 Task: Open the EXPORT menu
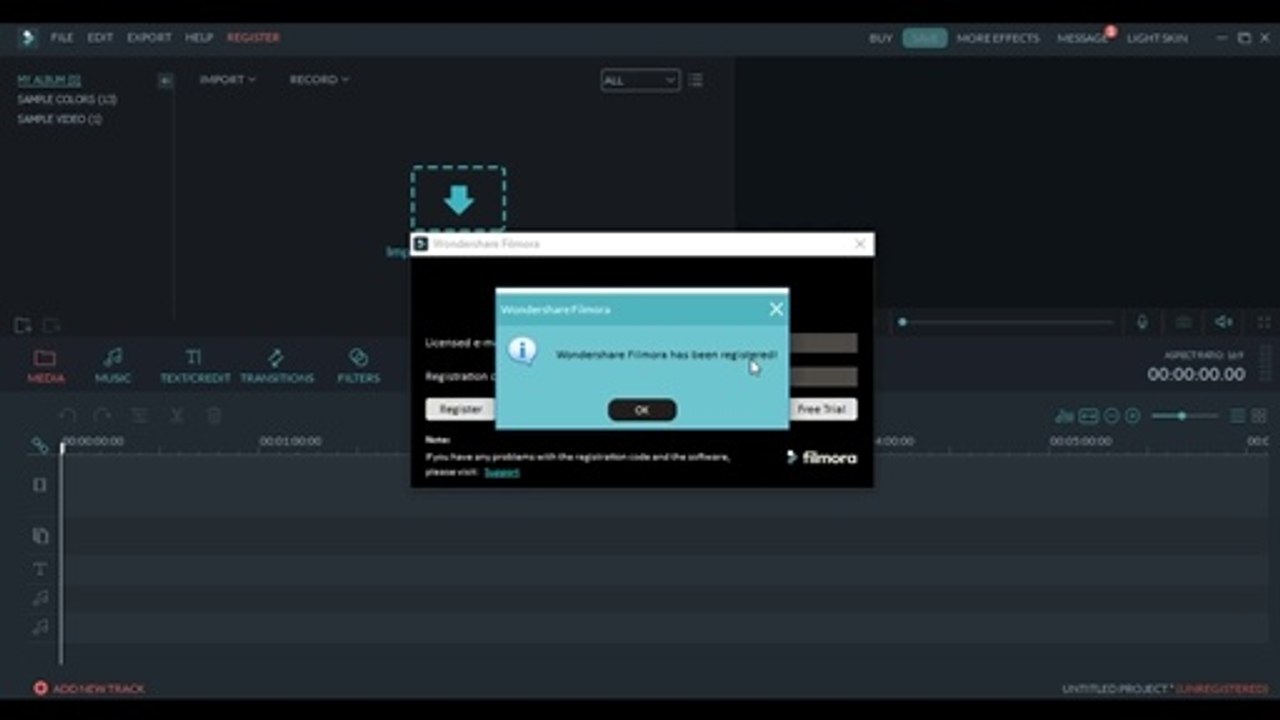tap(149, 37)
